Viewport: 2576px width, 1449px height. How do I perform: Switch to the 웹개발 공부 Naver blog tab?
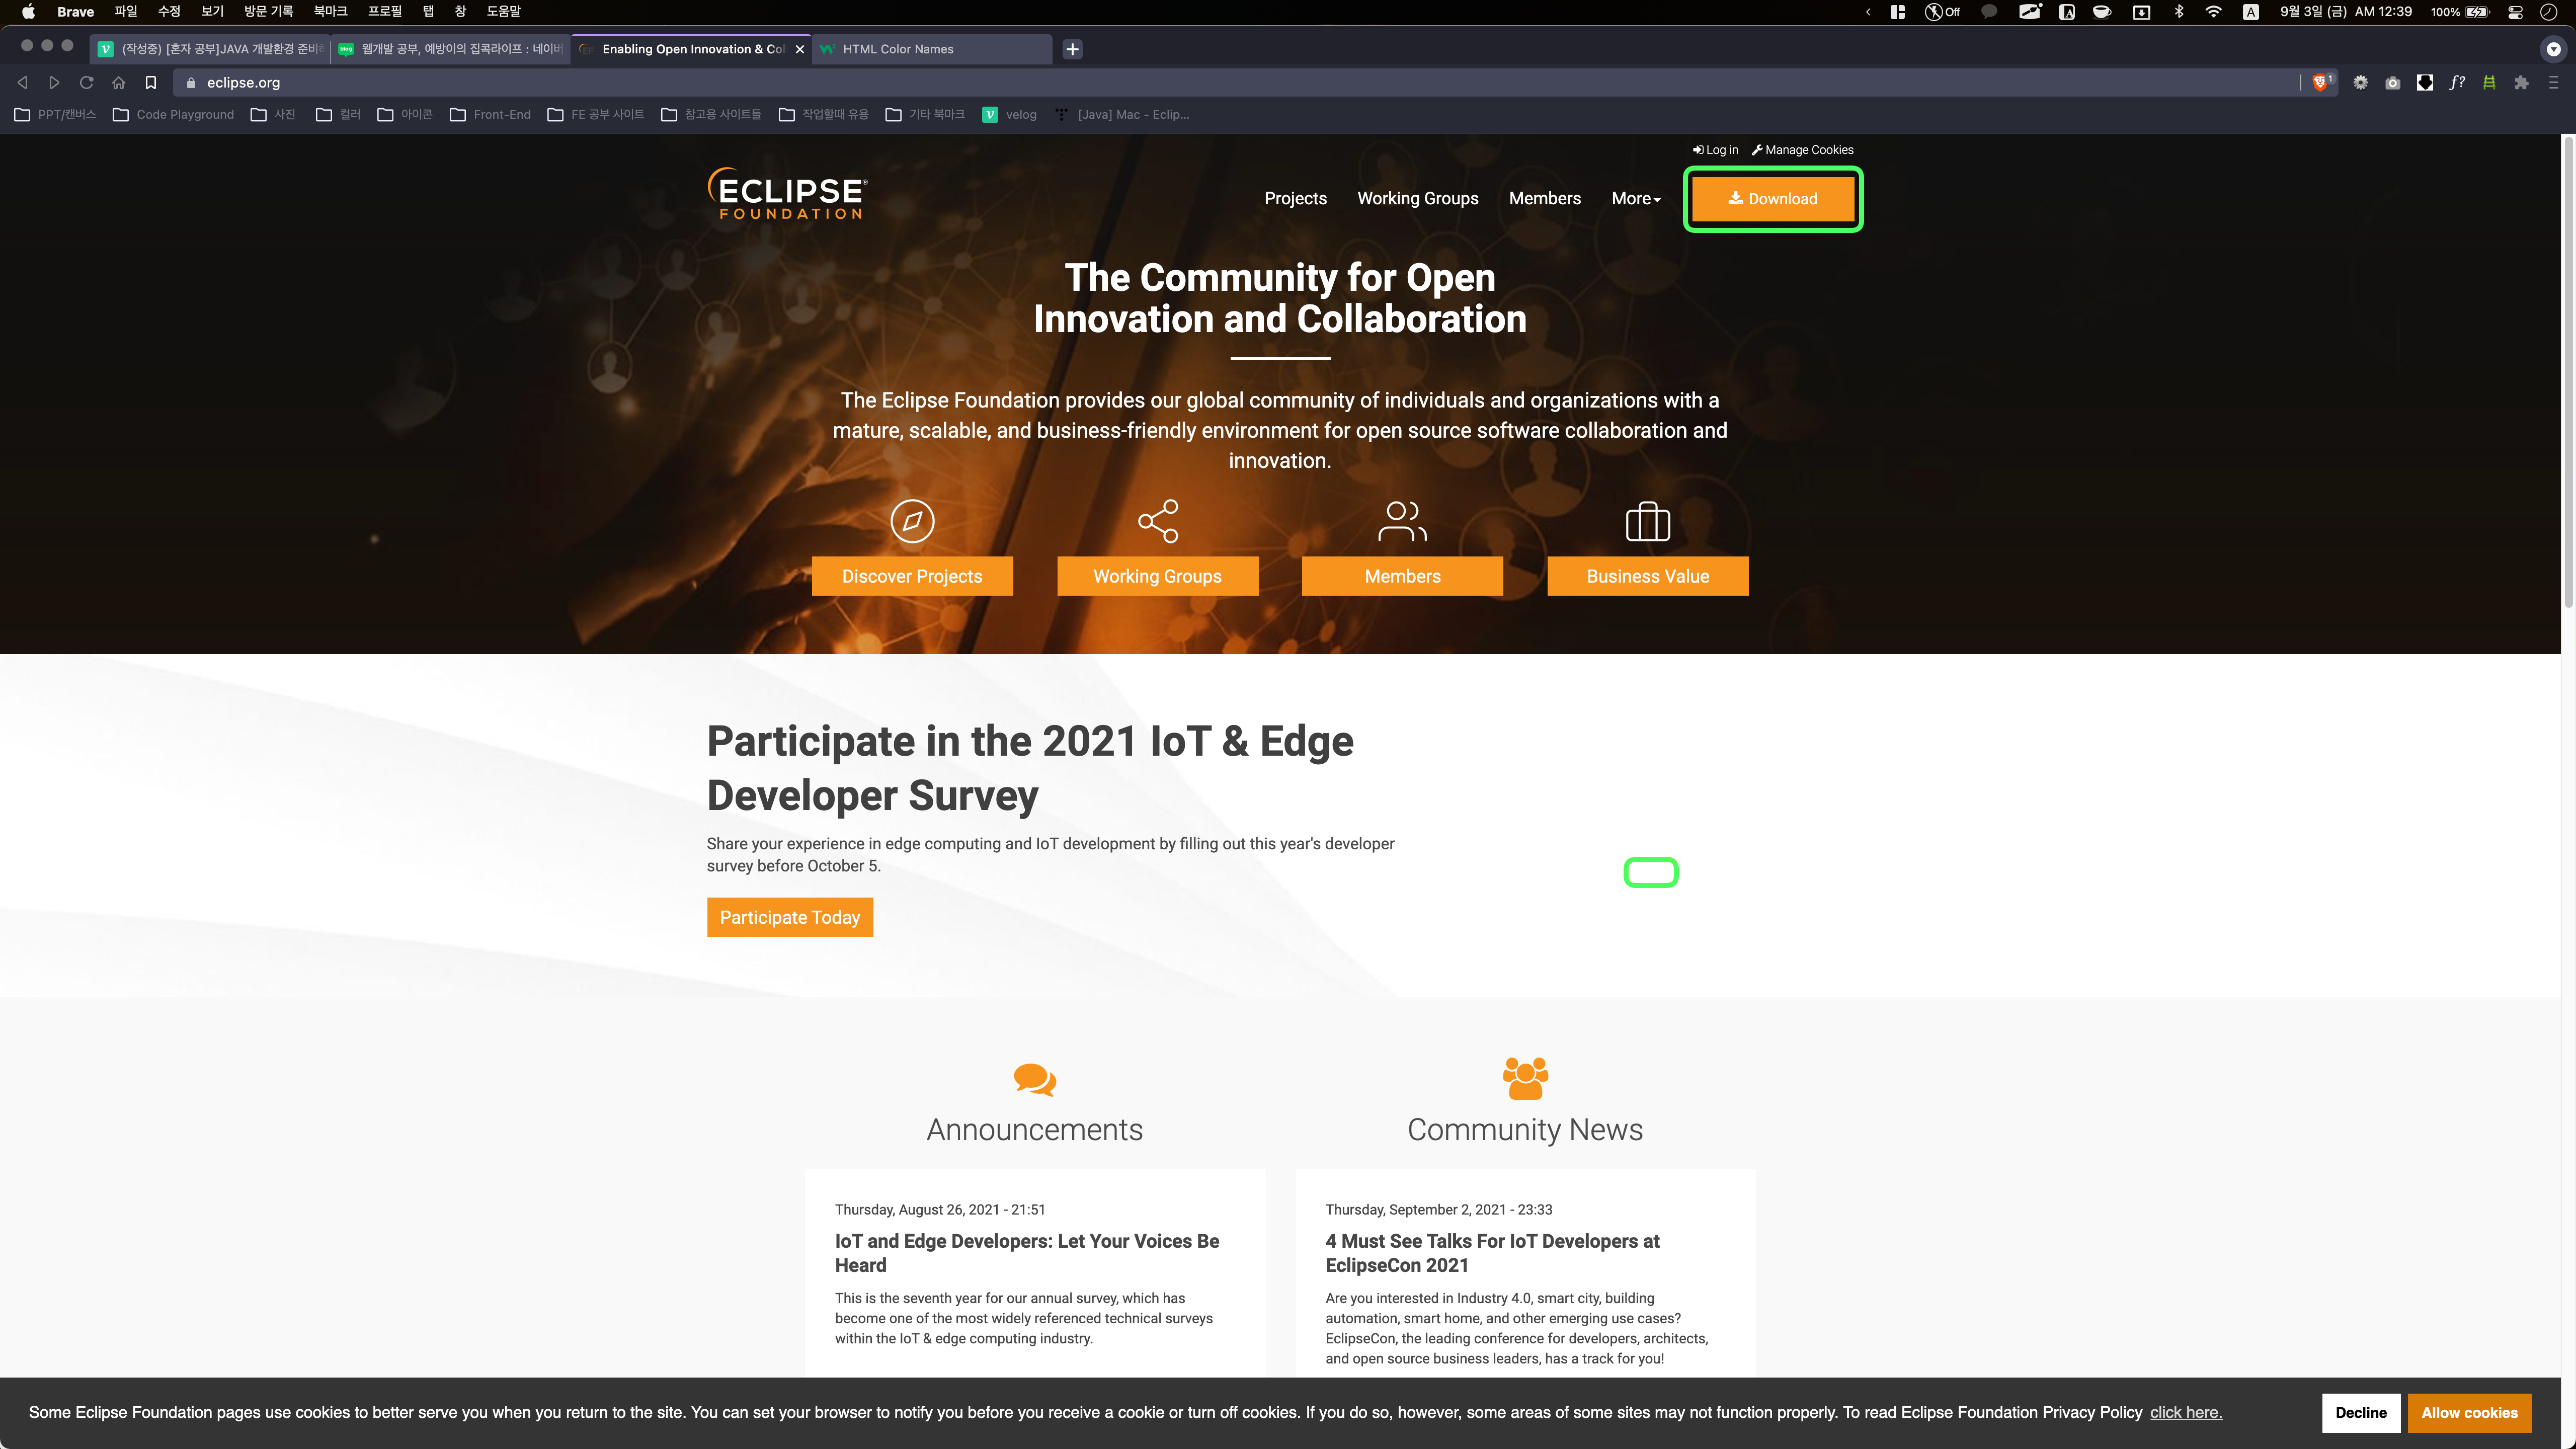(451, 49)
